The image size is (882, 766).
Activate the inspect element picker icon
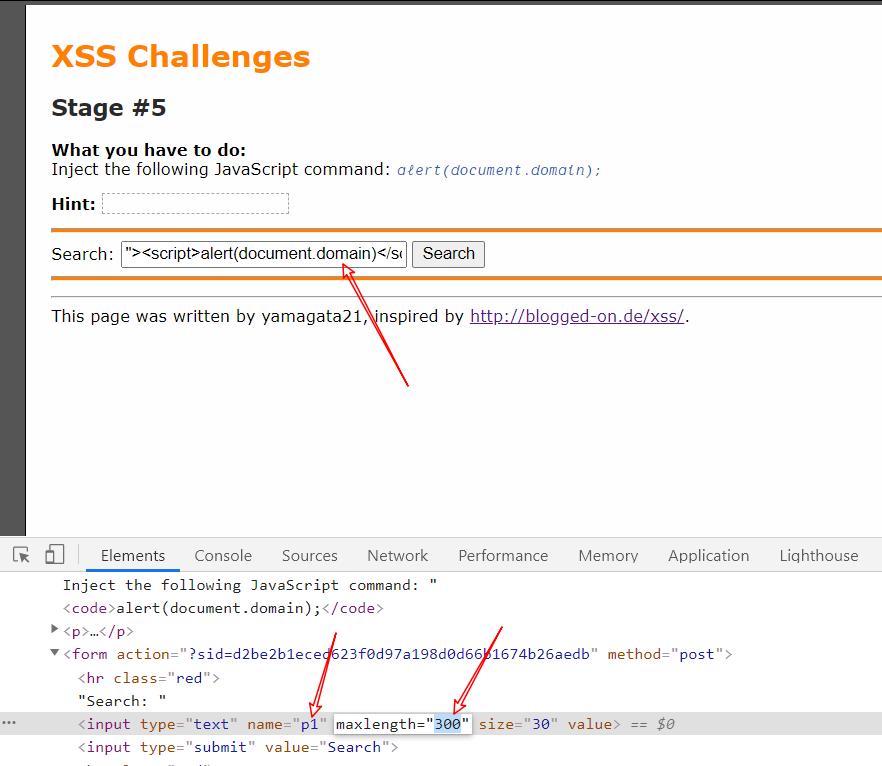(21, 555)
